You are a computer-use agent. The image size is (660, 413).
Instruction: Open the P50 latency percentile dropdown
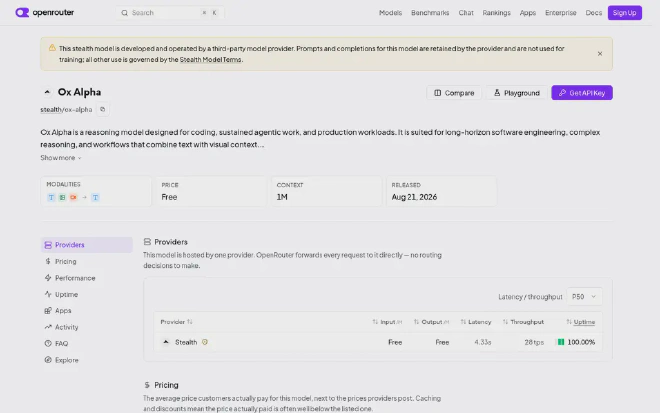tap(584, 297)
